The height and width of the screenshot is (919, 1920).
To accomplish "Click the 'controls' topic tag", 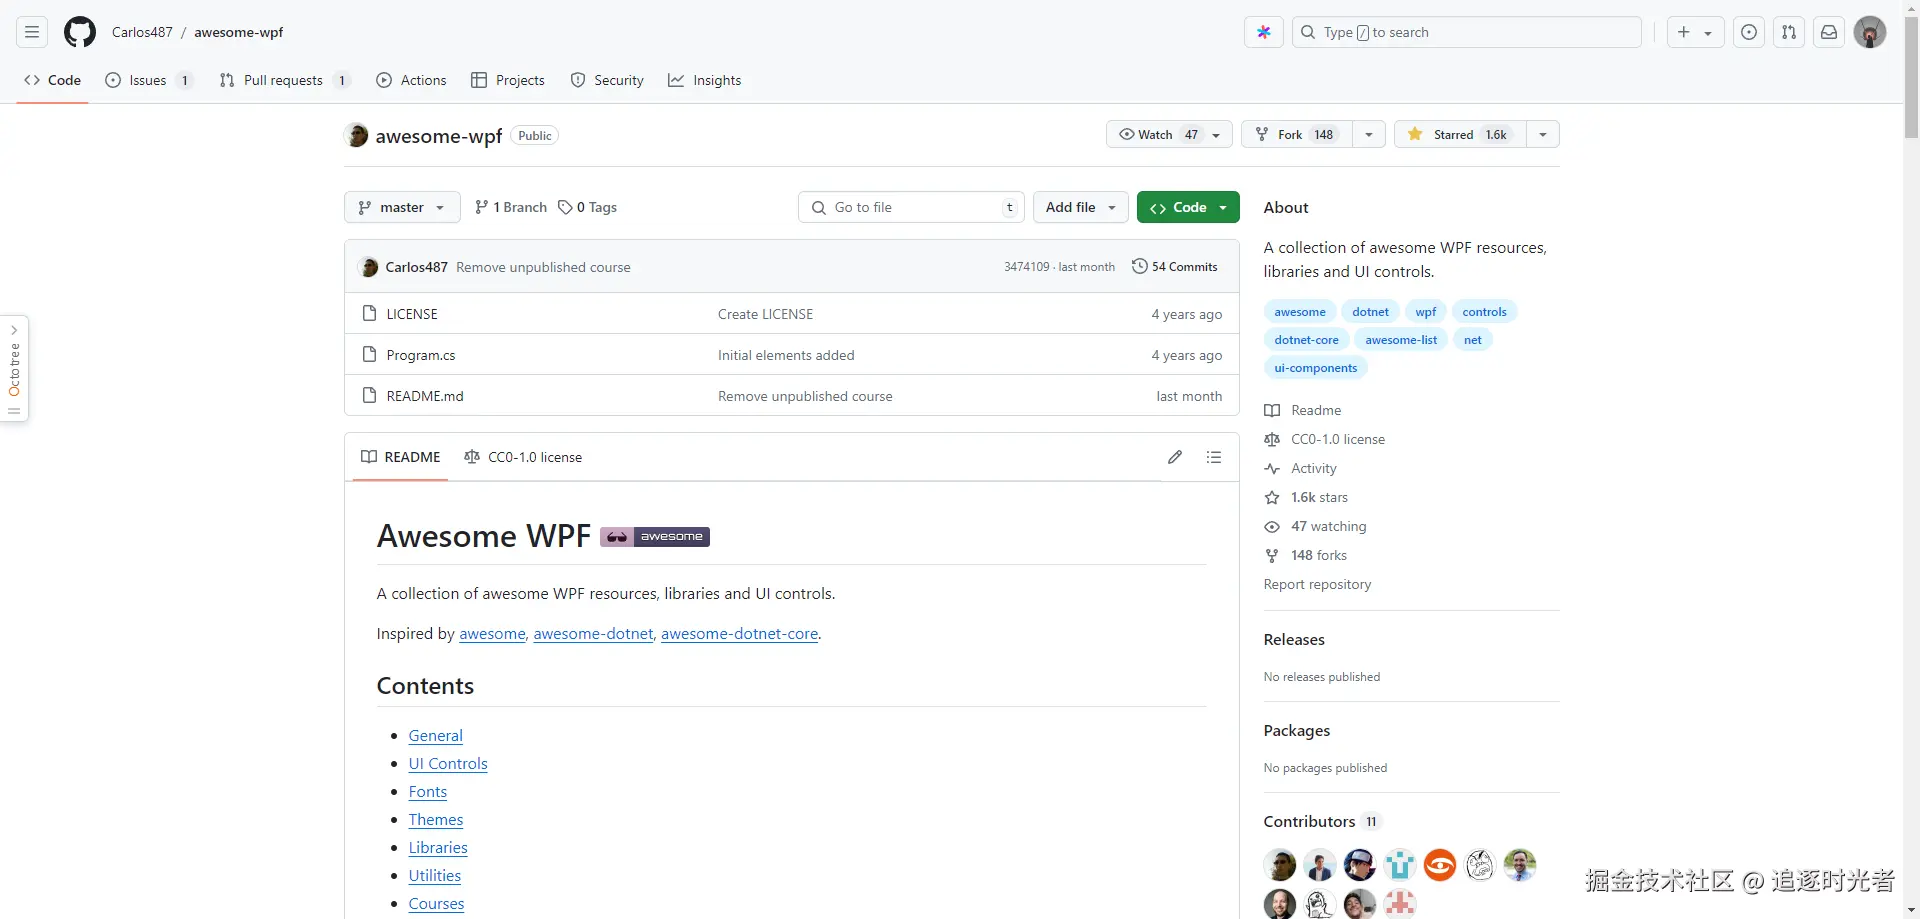I will coord(1484,312).
